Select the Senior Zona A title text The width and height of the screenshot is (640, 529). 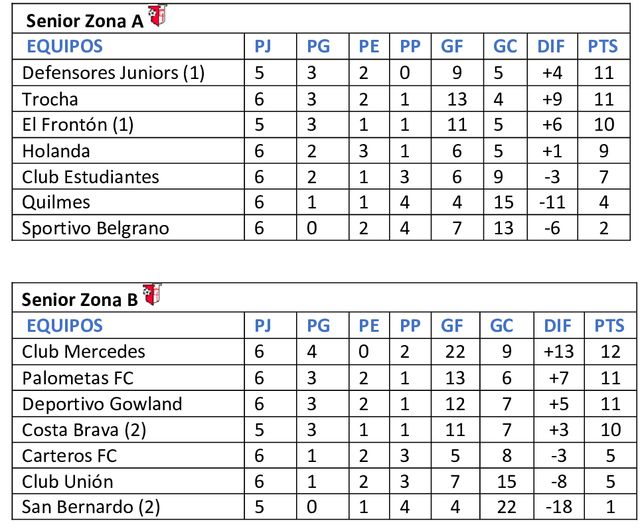tap(83, 20)
